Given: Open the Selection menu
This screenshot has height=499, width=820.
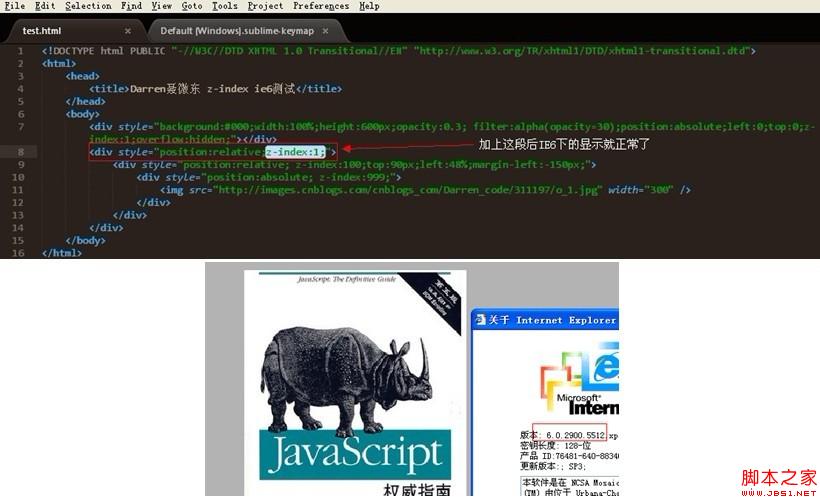Looking at the screenshot, I should click(x=88, y=6).
